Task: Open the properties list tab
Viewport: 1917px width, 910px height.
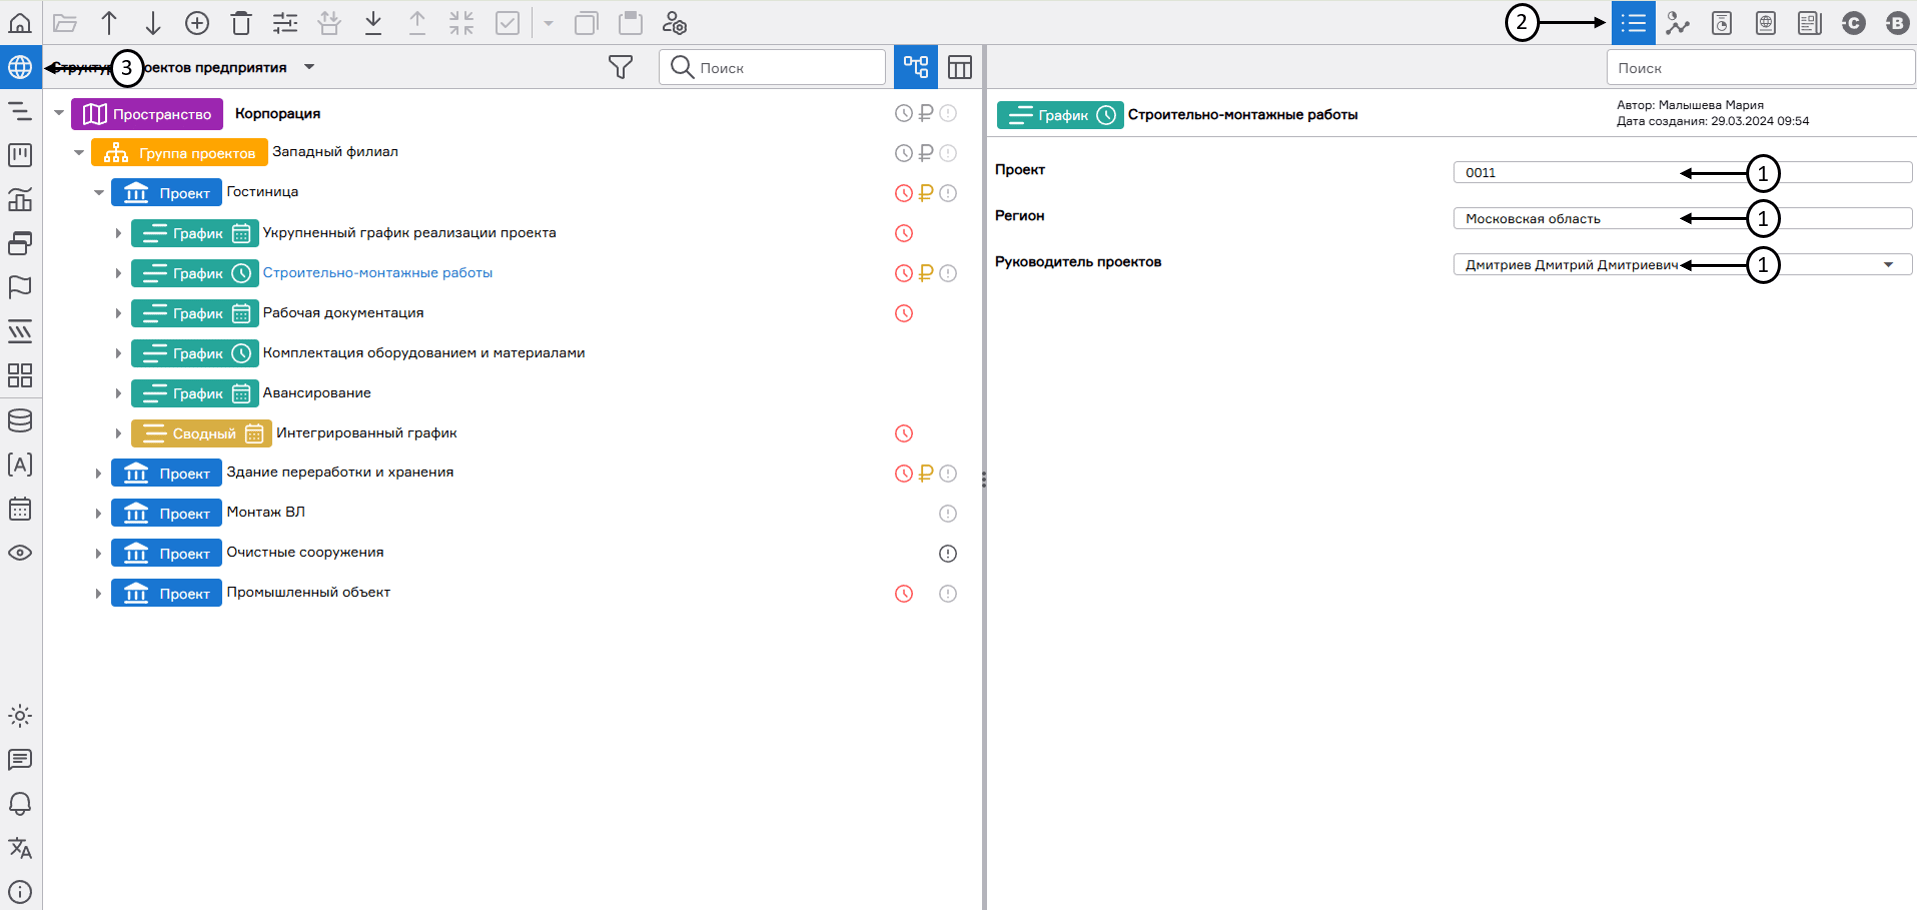Action: pos(1633,23)
